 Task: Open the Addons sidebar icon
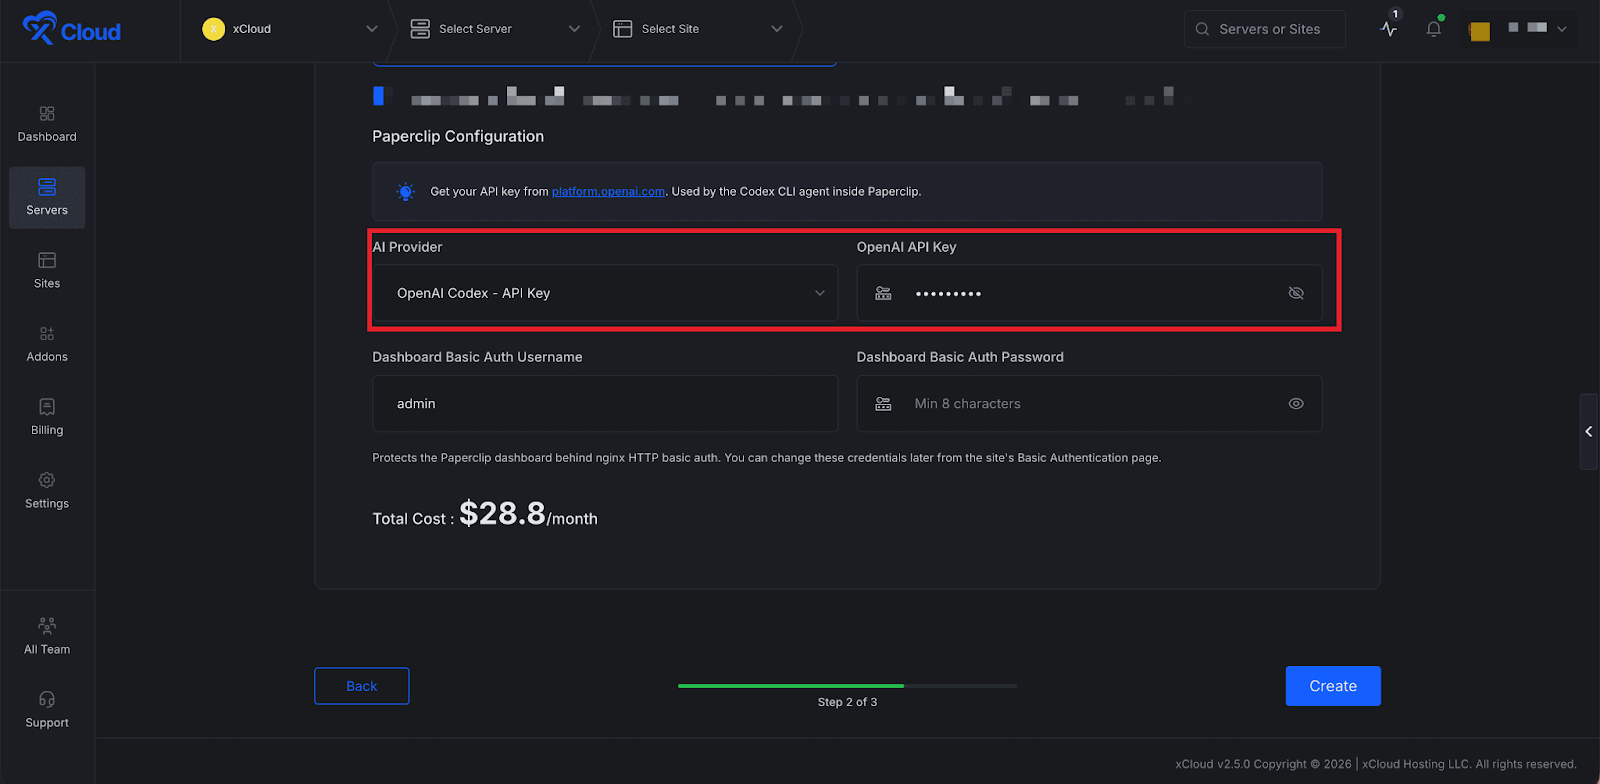47,334
